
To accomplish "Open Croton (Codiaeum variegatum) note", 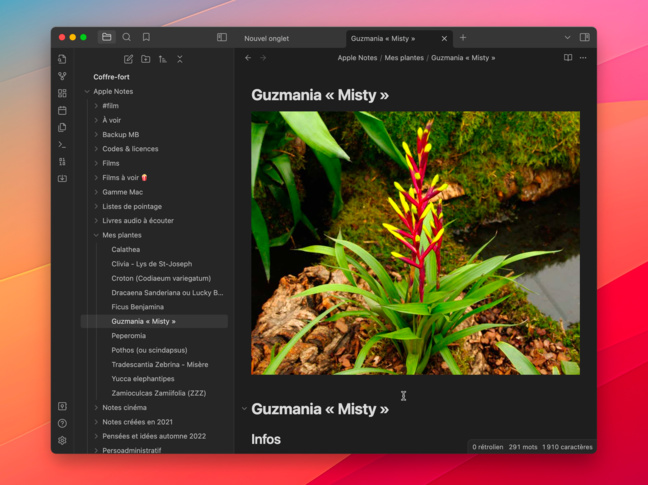I will [x=163, y=278].
